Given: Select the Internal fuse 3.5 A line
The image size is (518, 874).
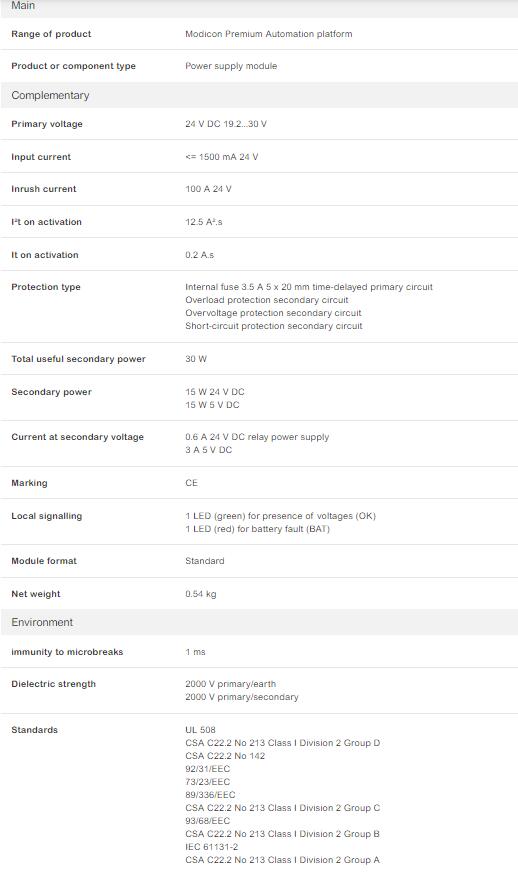Looking at the screenshot, I should [309, 287].
